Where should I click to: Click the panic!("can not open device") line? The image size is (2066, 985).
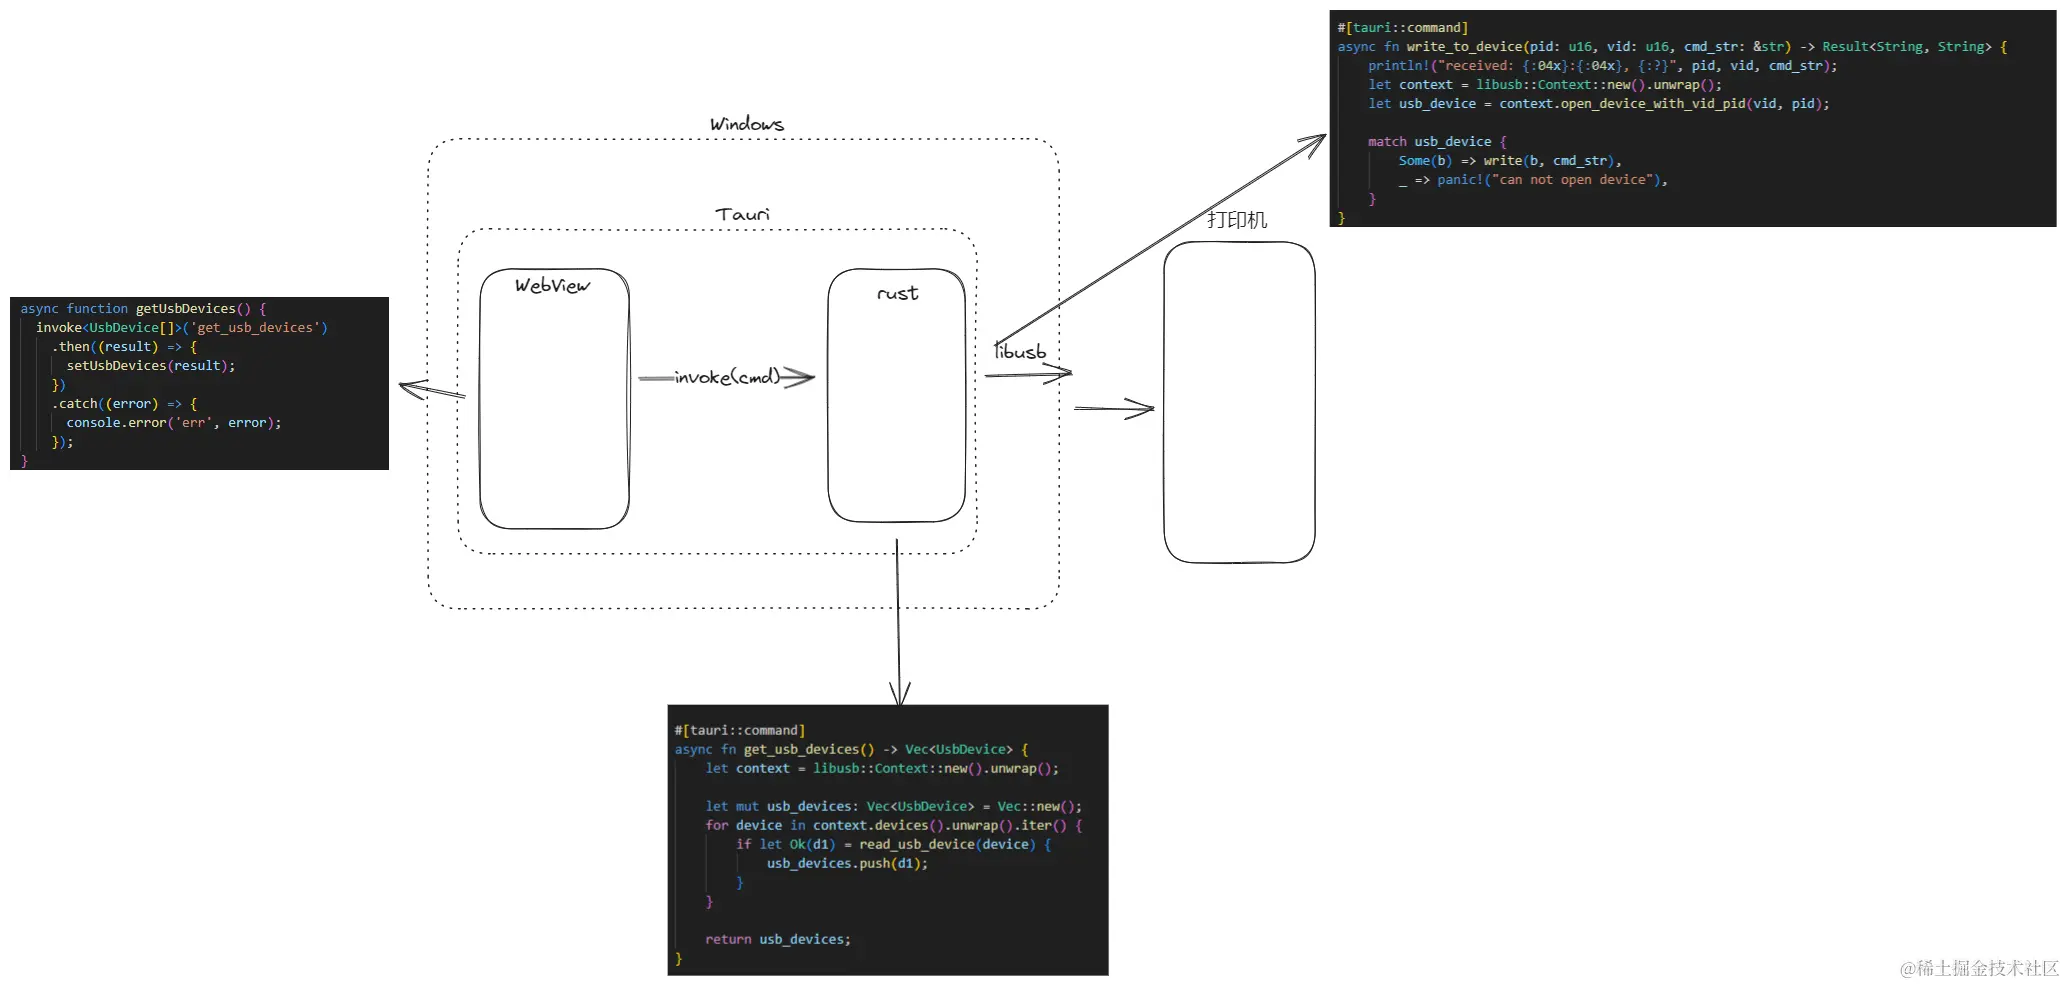[x=1533, y=180]
